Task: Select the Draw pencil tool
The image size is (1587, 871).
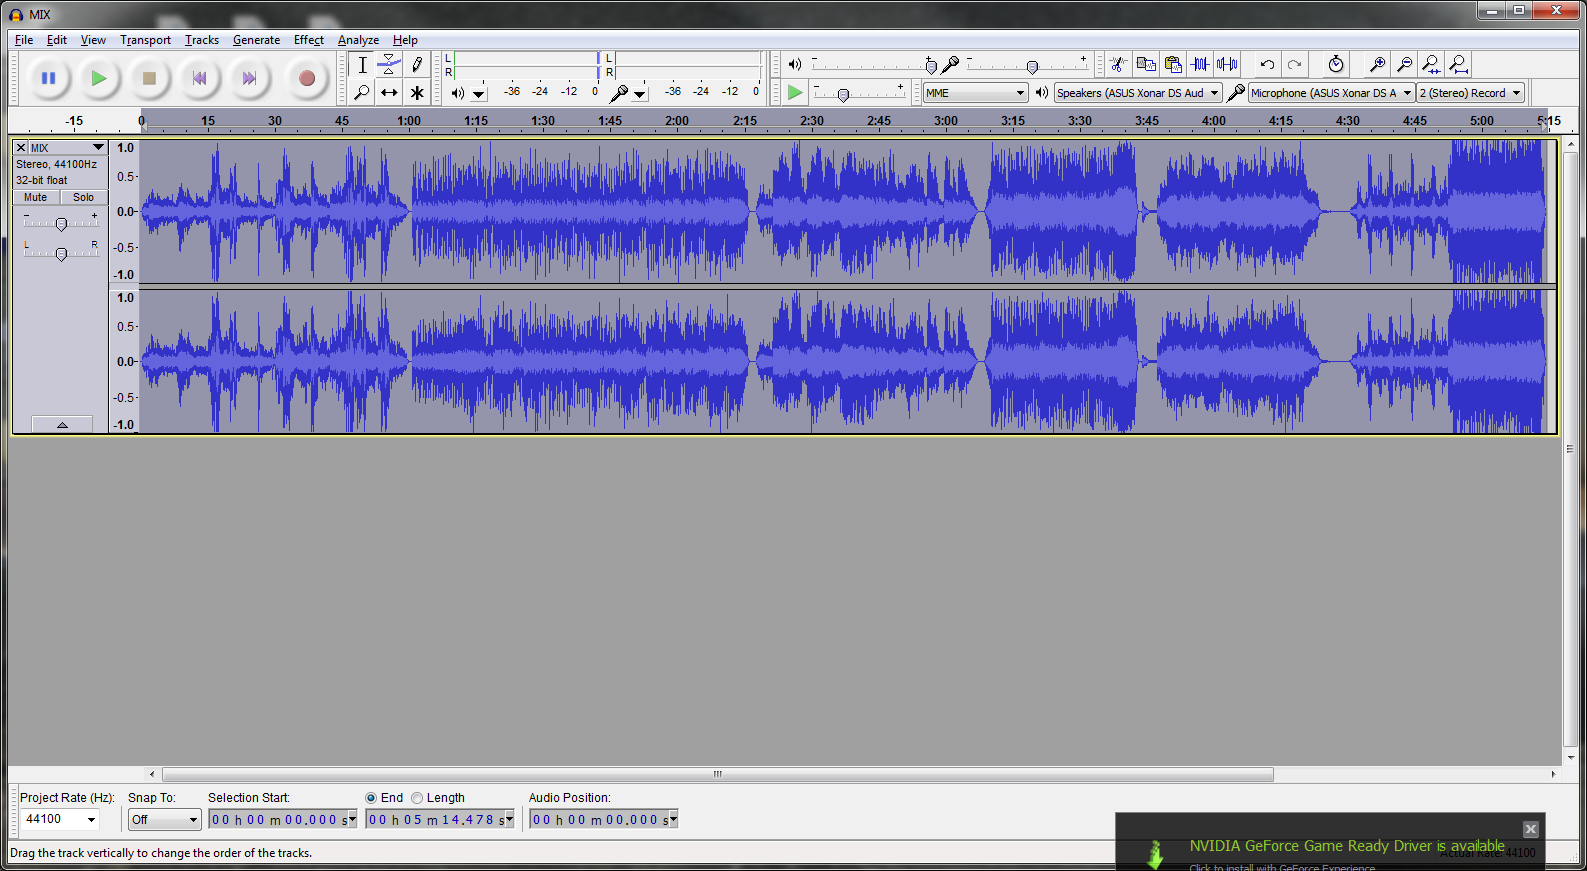Action: pyautogui.click(x=417, y=65)
